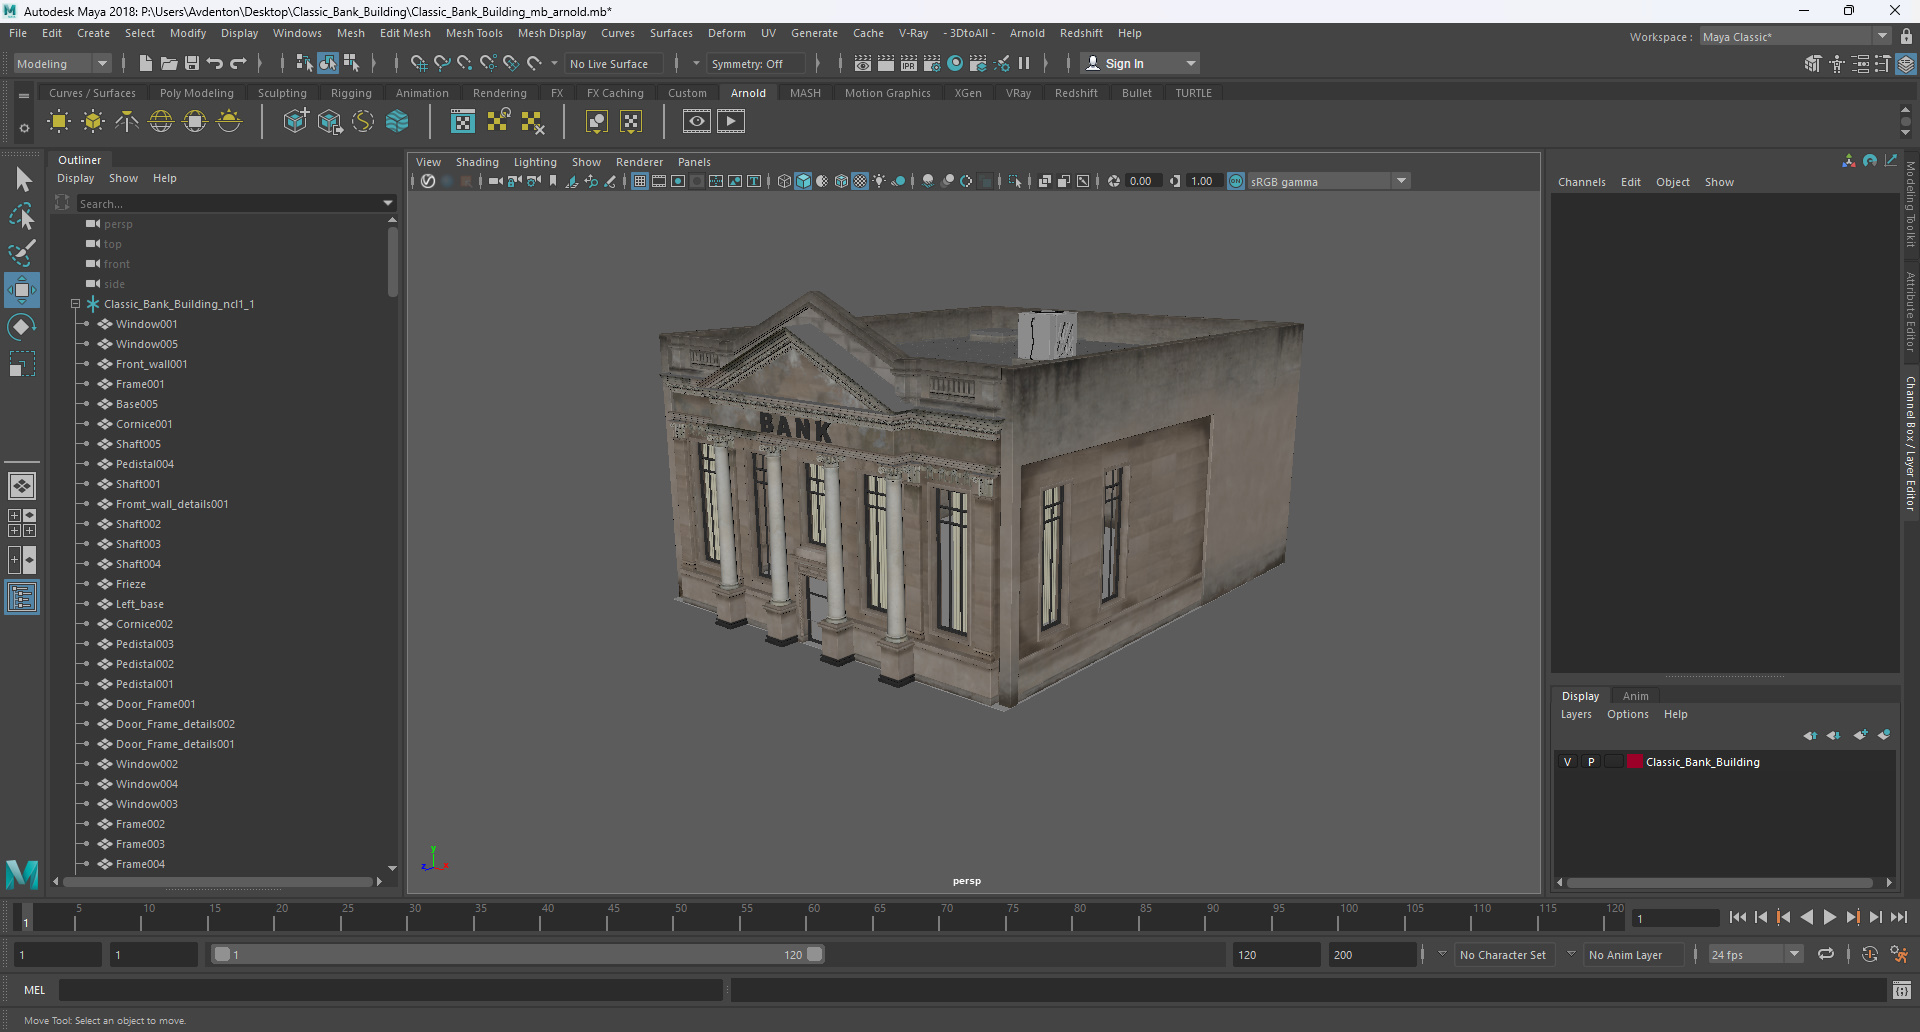Activate the Move tool
The height and width of the screenshot is (1032, 1920).
pos(22,290)
